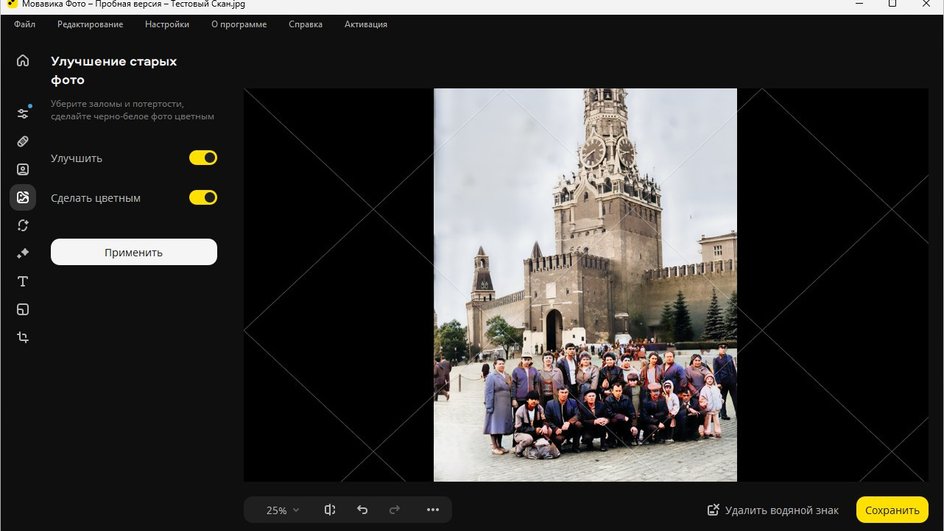Click the before/after compare icon
944x531 pixels.
click(330, 510)
